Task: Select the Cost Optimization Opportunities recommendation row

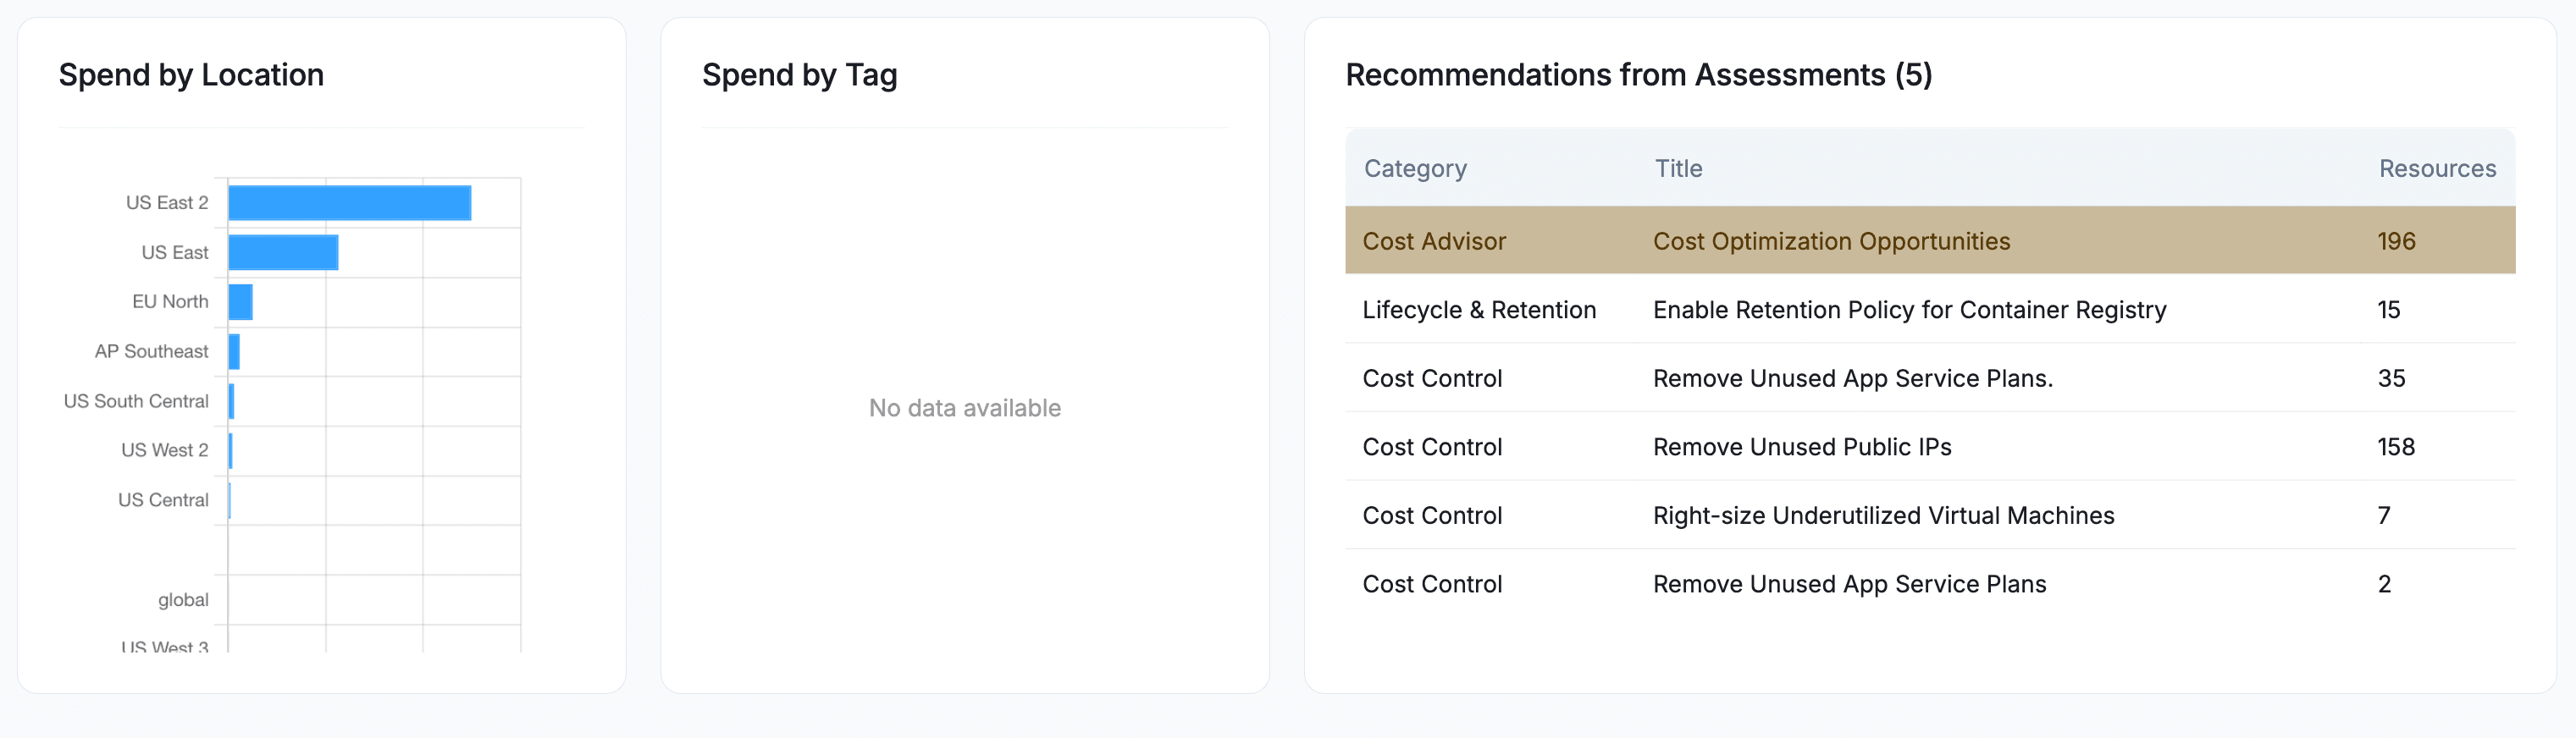Action: pos(1830,241)
